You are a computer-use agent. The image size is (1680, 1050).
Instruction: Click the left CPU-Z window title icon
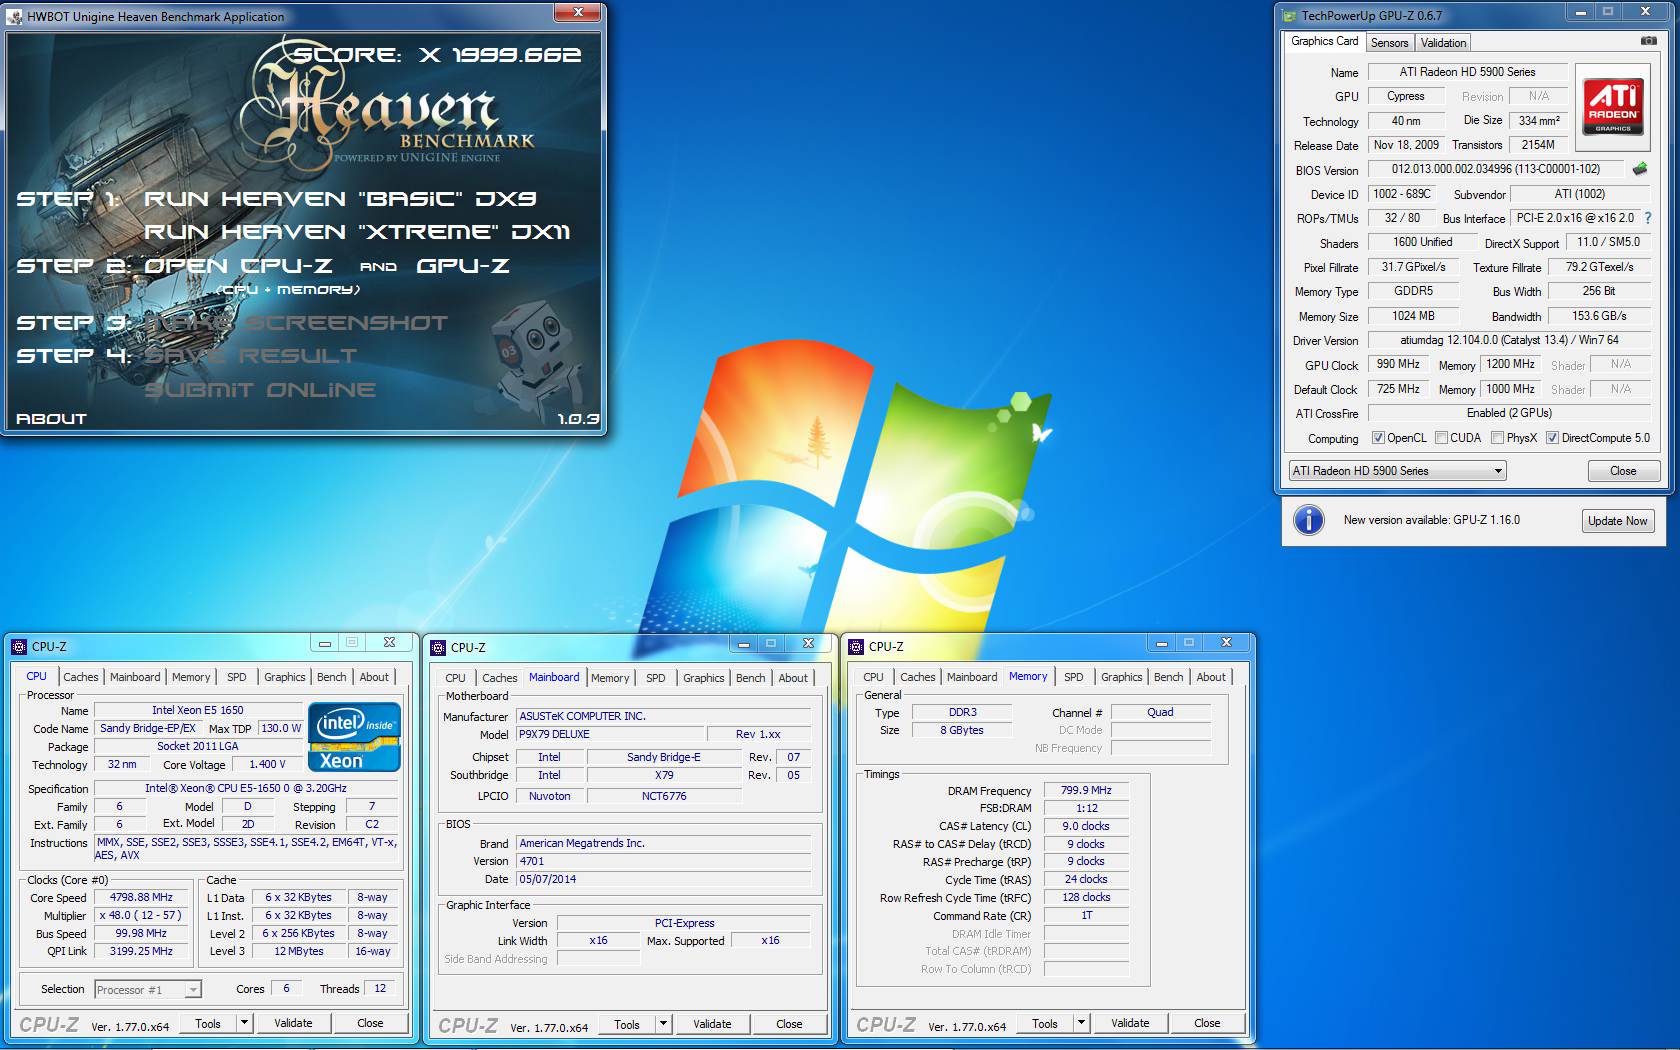[19, 647]
